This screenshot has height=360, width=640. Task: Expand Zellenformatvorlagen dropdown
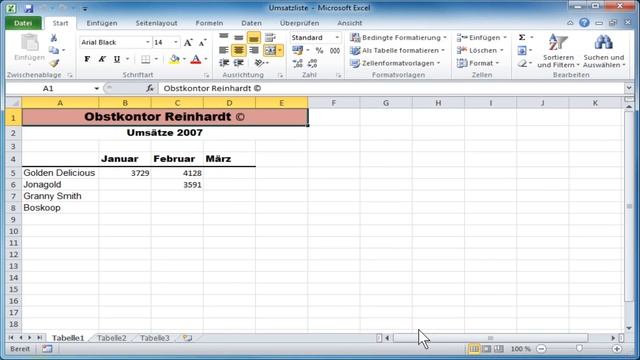tap(438, 63)
